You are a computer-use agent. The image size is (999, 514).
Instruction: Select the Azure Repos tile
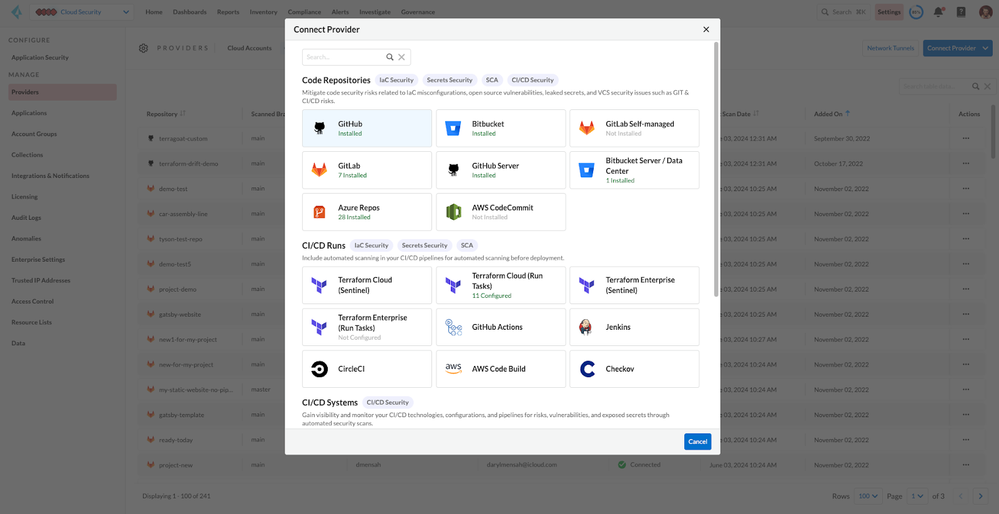click(x=366, y=212)
